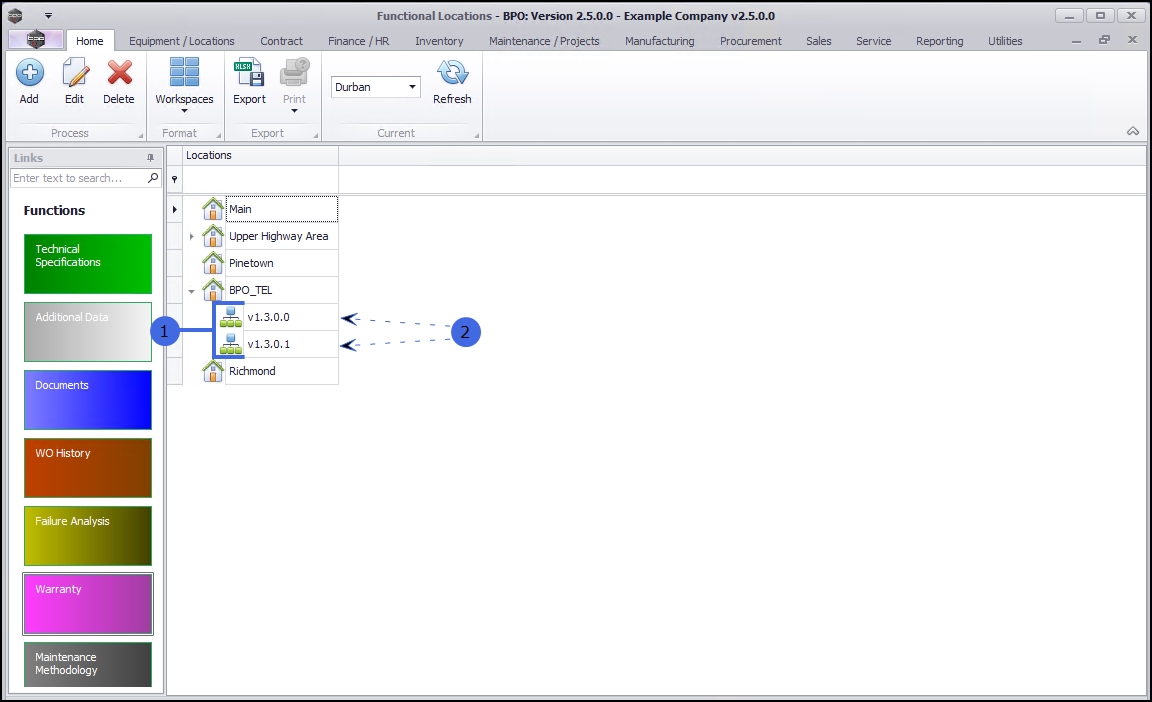Open the quick access toolbar dropdown arrow
The image size is (1152, 702).
coord(48,15)
